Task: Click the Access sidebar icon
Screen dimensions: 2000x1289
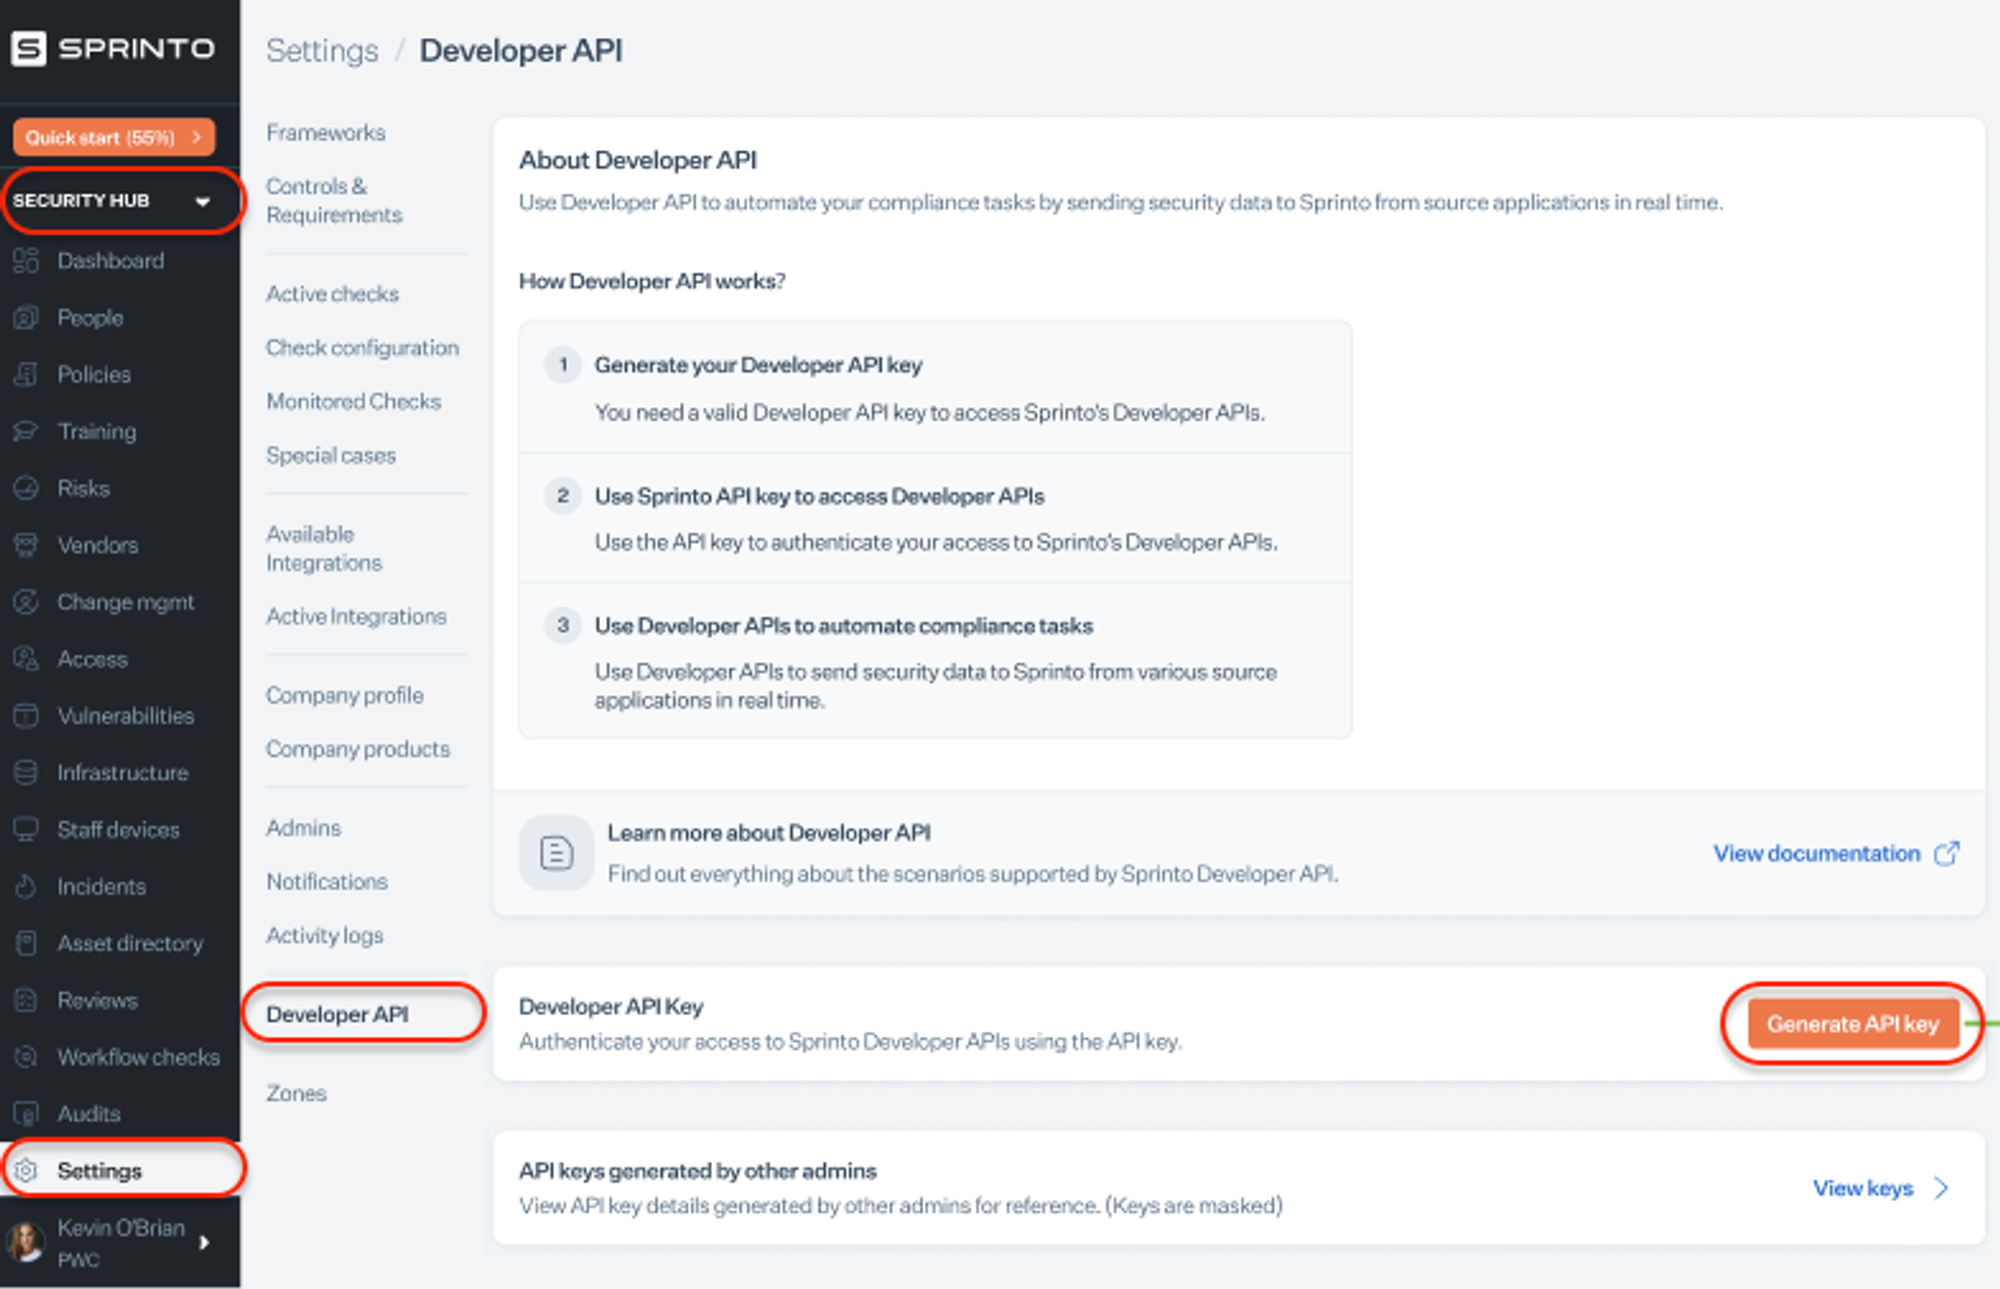Action: coord(26,659)
